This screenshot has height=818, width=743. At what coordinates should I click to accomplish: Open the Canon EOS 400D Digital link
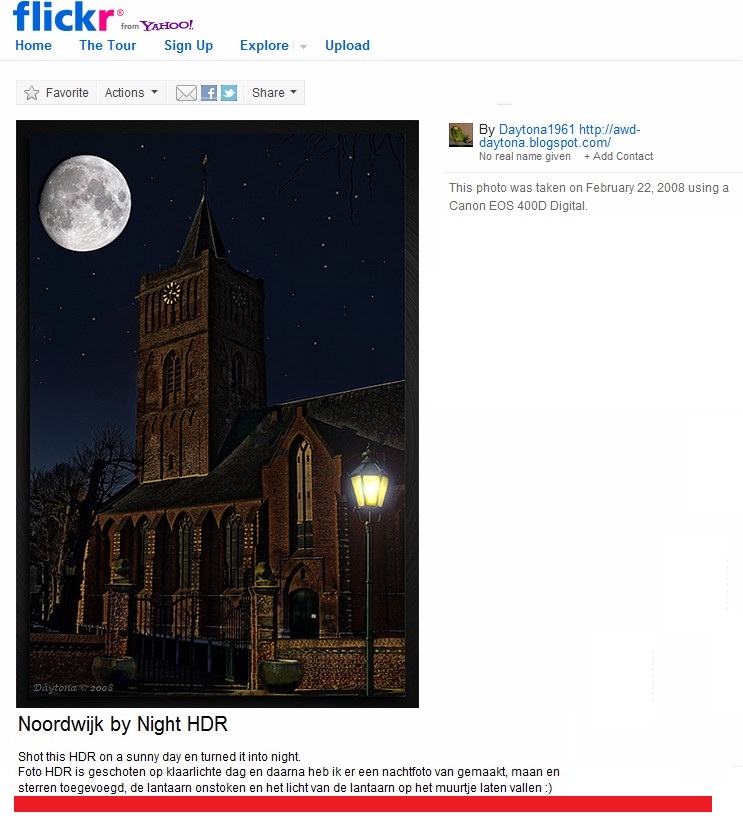518,206
